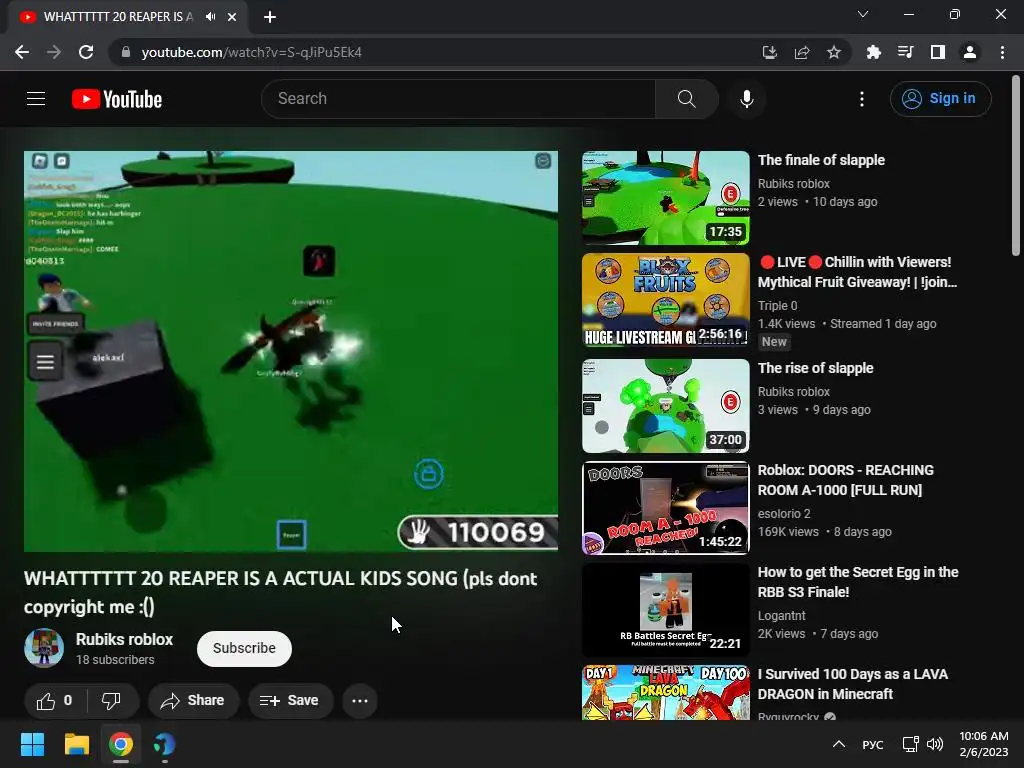Screen dimensions: 1024x768
Task: Open the Chrome profile icon
Action: [x=970, y=52]
